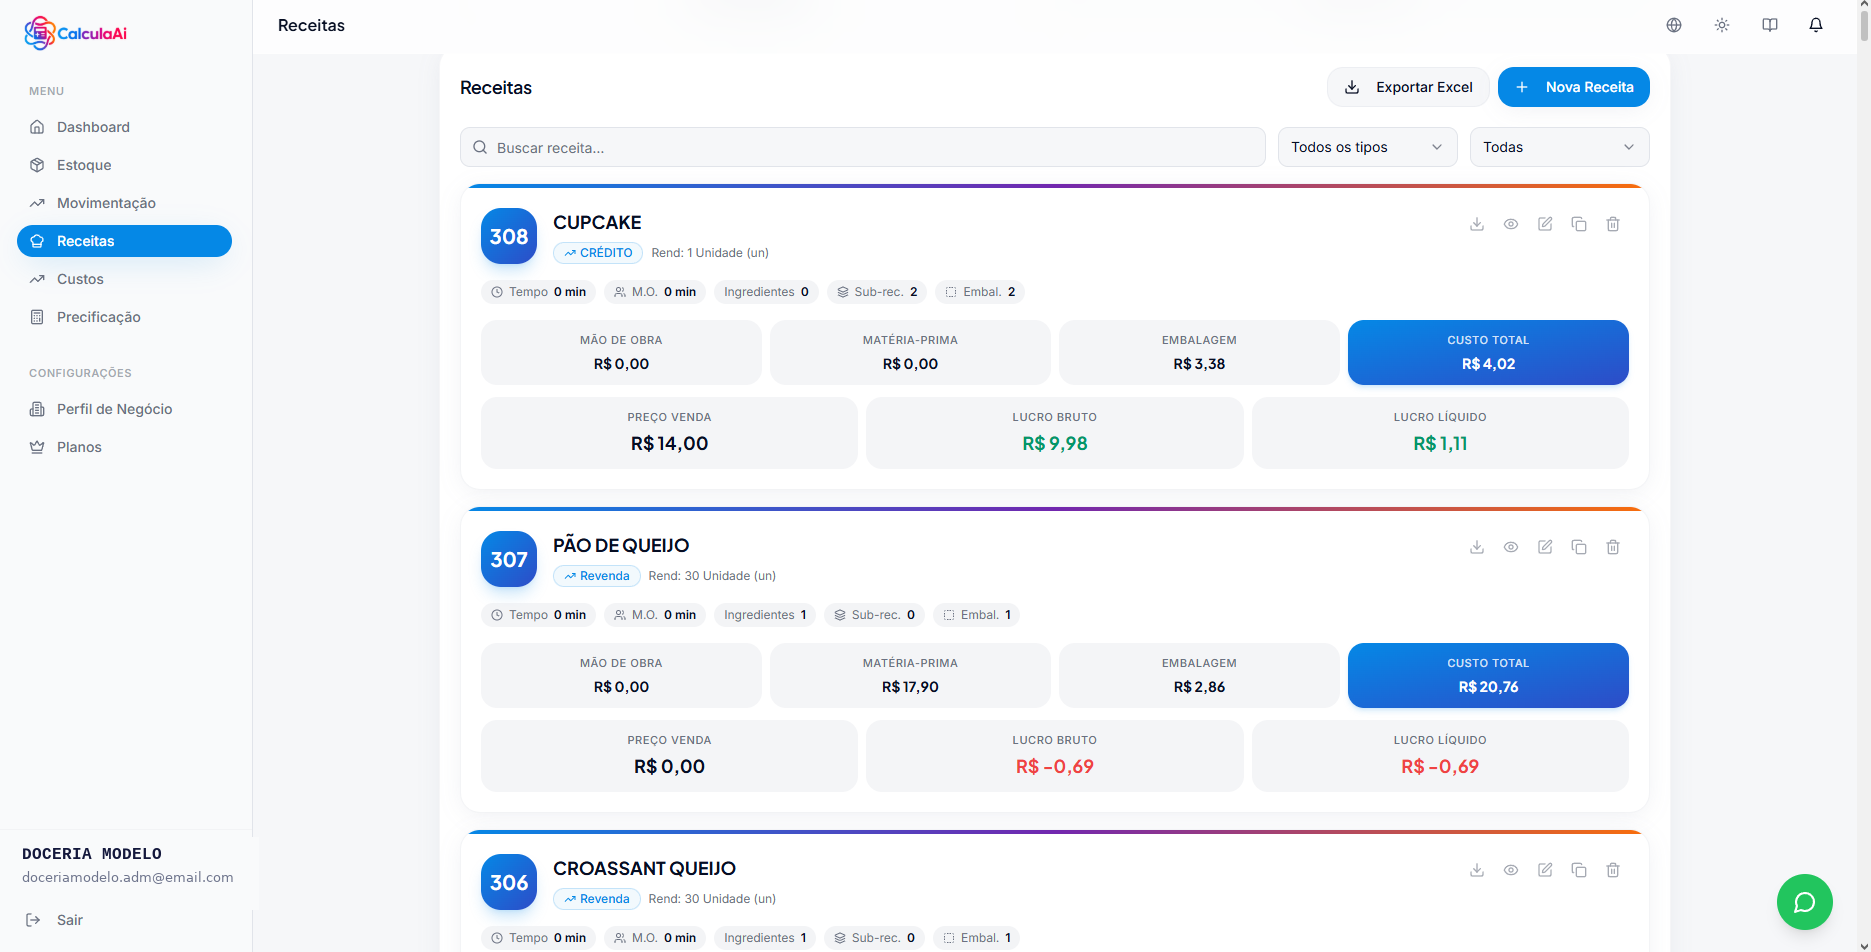The image size is (1871, 952).
Task: Click Exportar Excel button
Action: click(1408, 87)
